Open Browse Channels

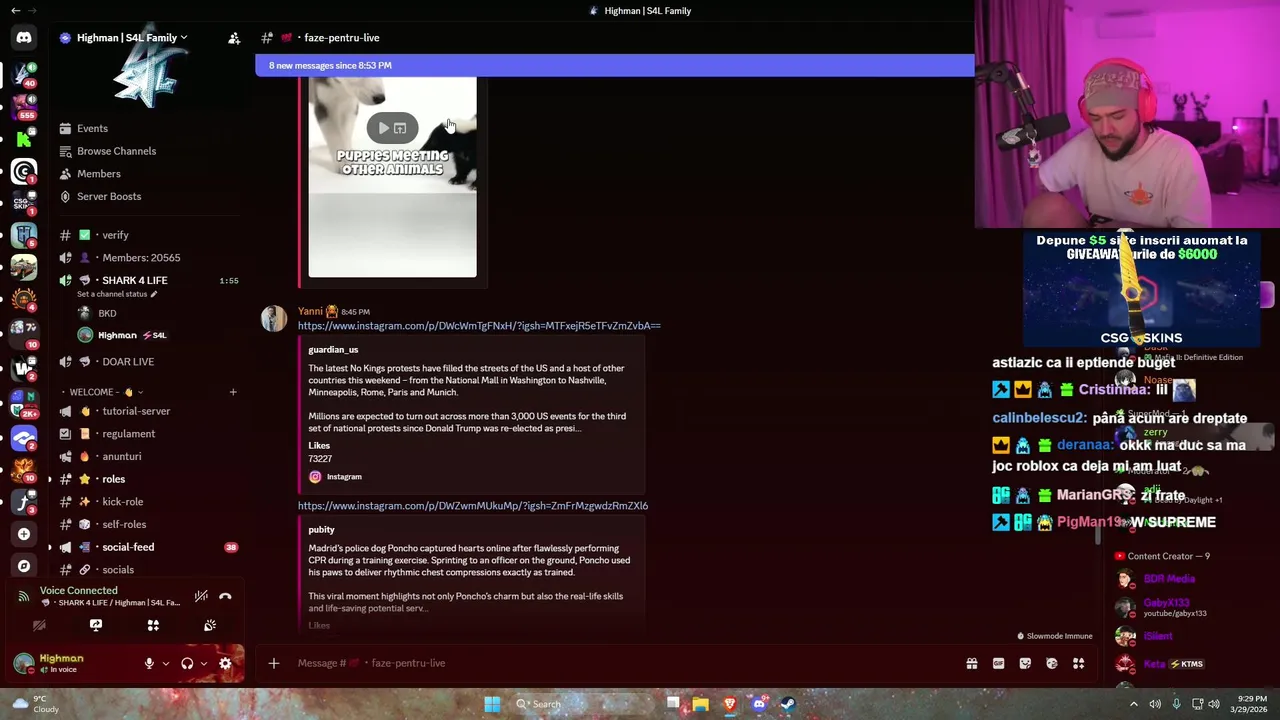(116, 151)
